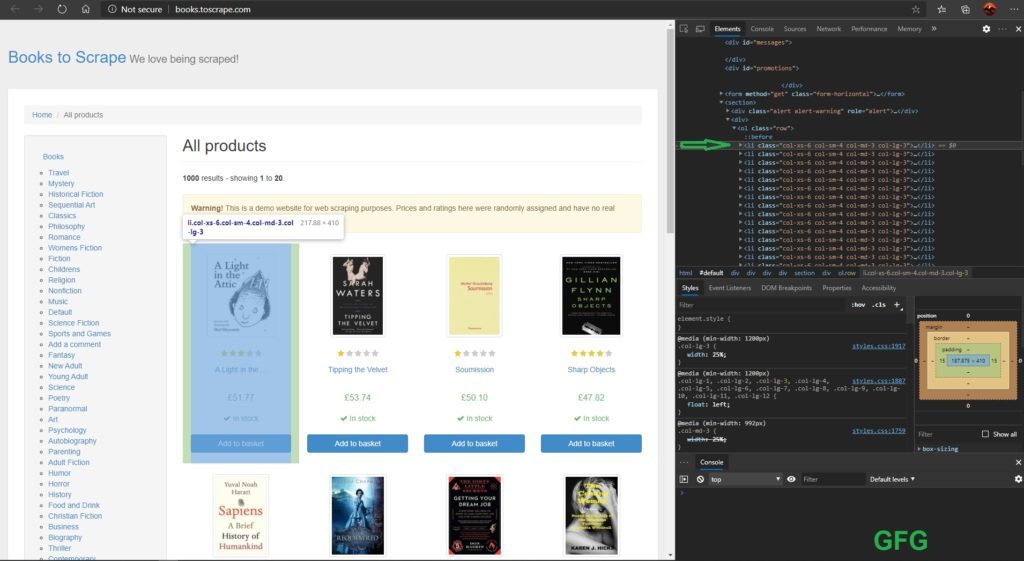Open DevTools three-dot customize menu
Screen dimensions: 1024x561
[1002, 29]
